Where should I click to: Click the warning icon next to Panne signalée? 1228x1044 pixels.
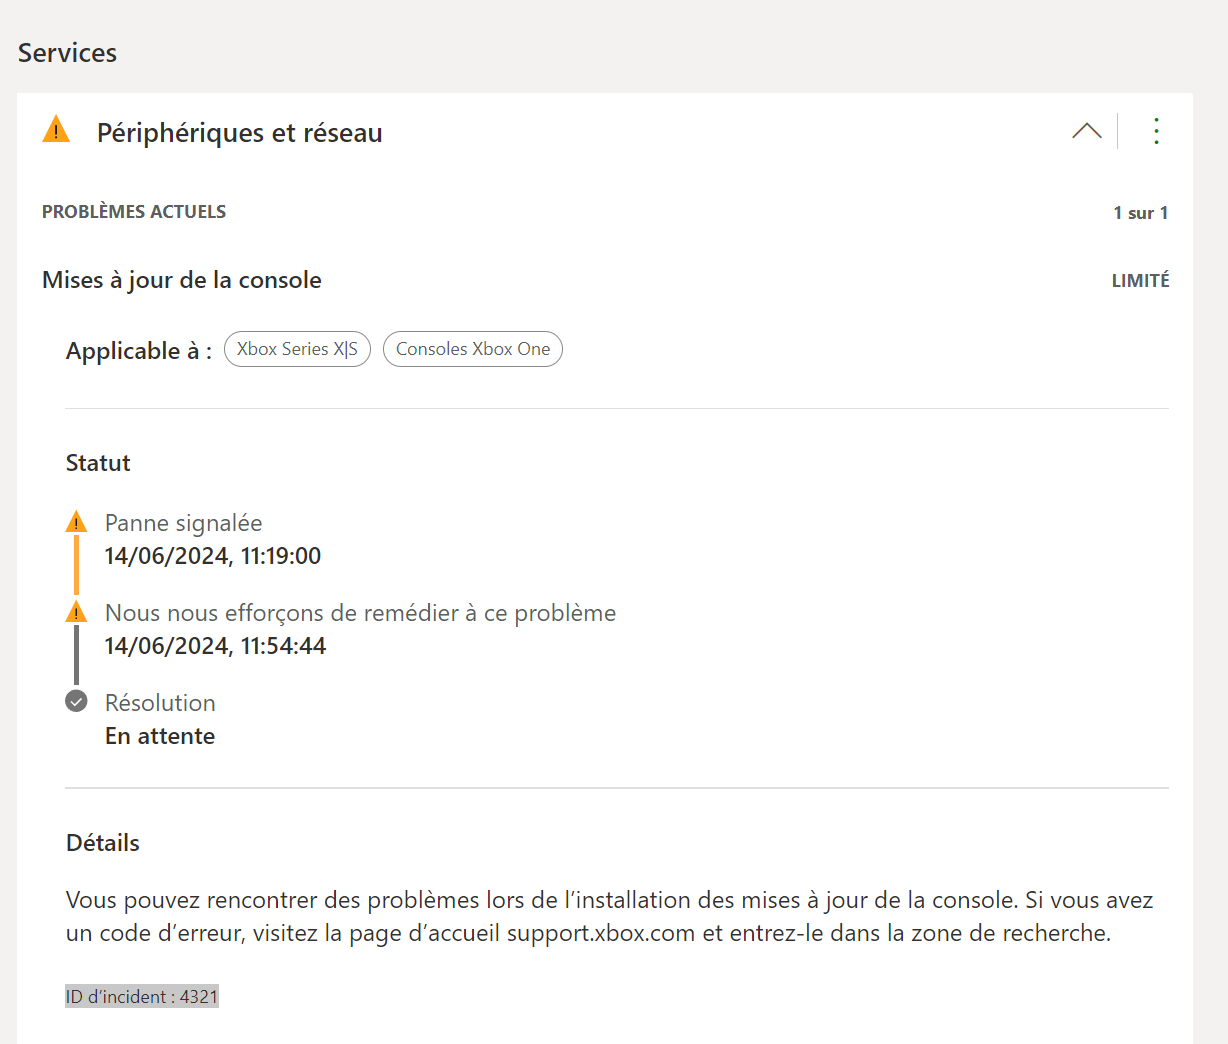click(x=76, y=522)
